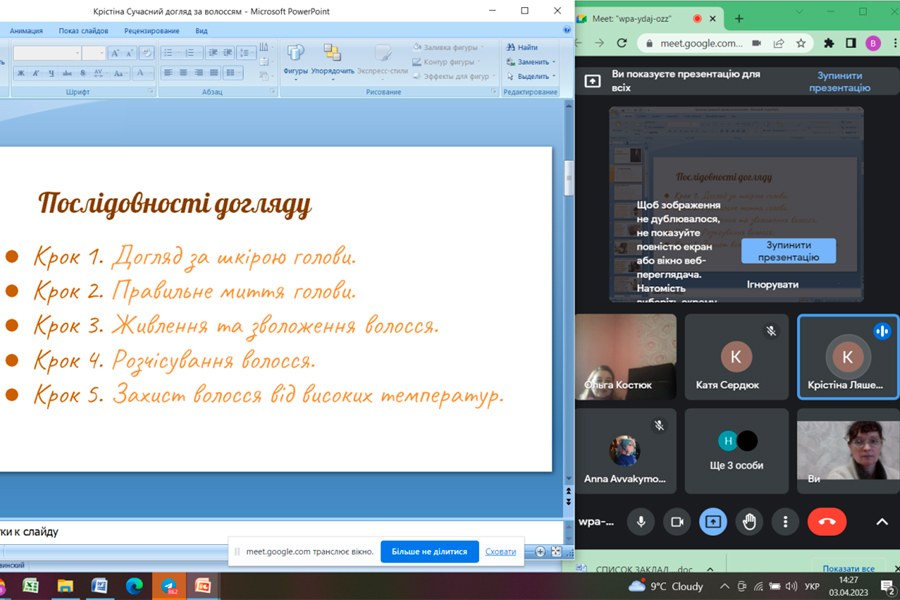The height and width of the screenshot is (600, 900).
Task: Switch to the Рецензирование tab
Action: pyautogui.click(x=151, y=31)
